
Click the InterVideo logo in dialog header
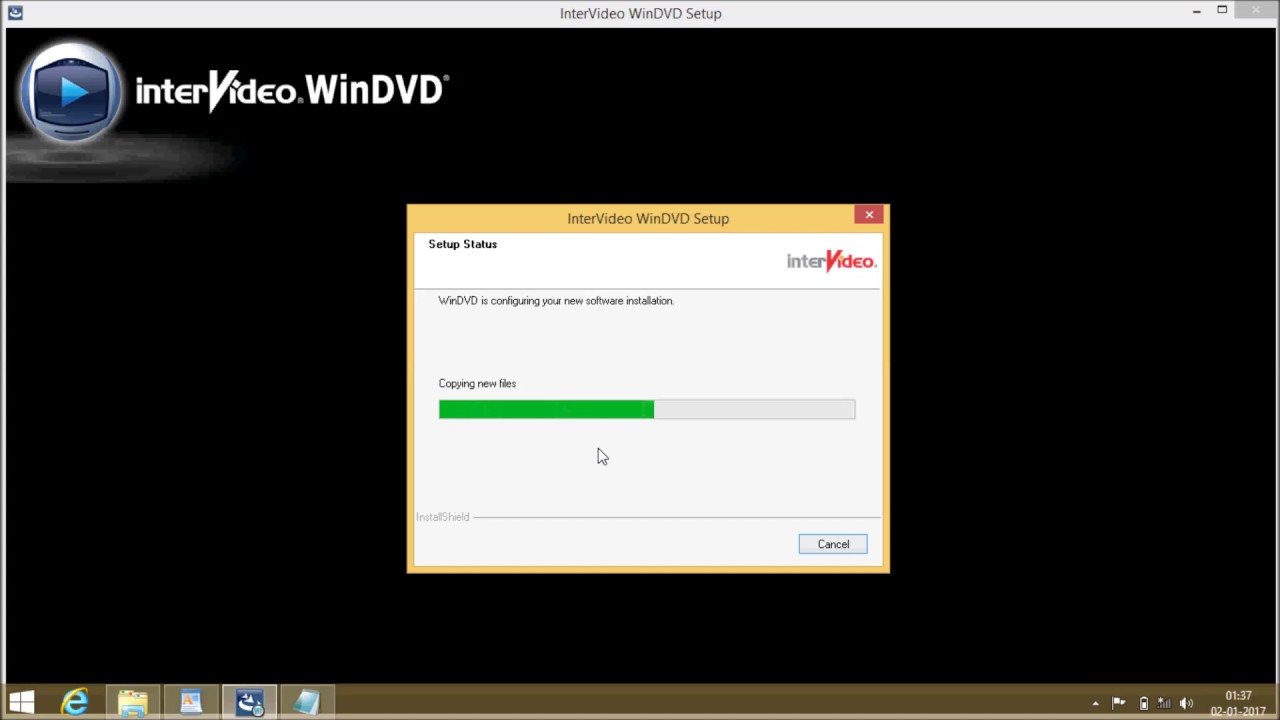coord(831,261)
